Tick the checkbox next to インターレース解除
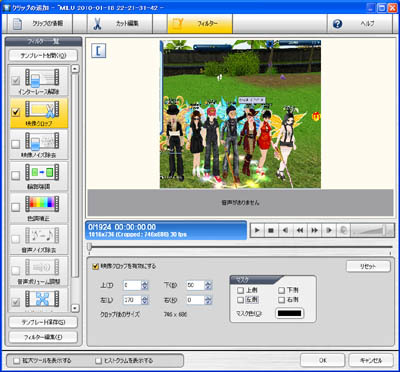400x372 pixels. tap(15, 81)
